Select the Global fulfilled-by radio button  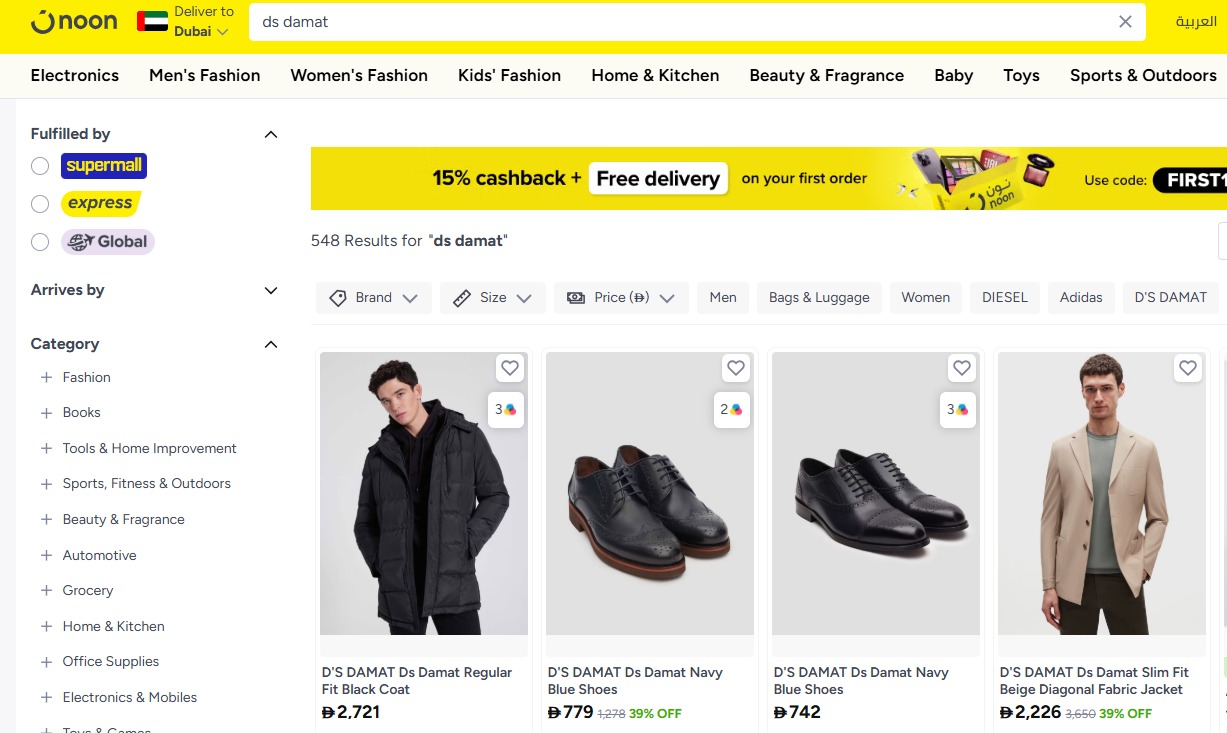(40, 242)
